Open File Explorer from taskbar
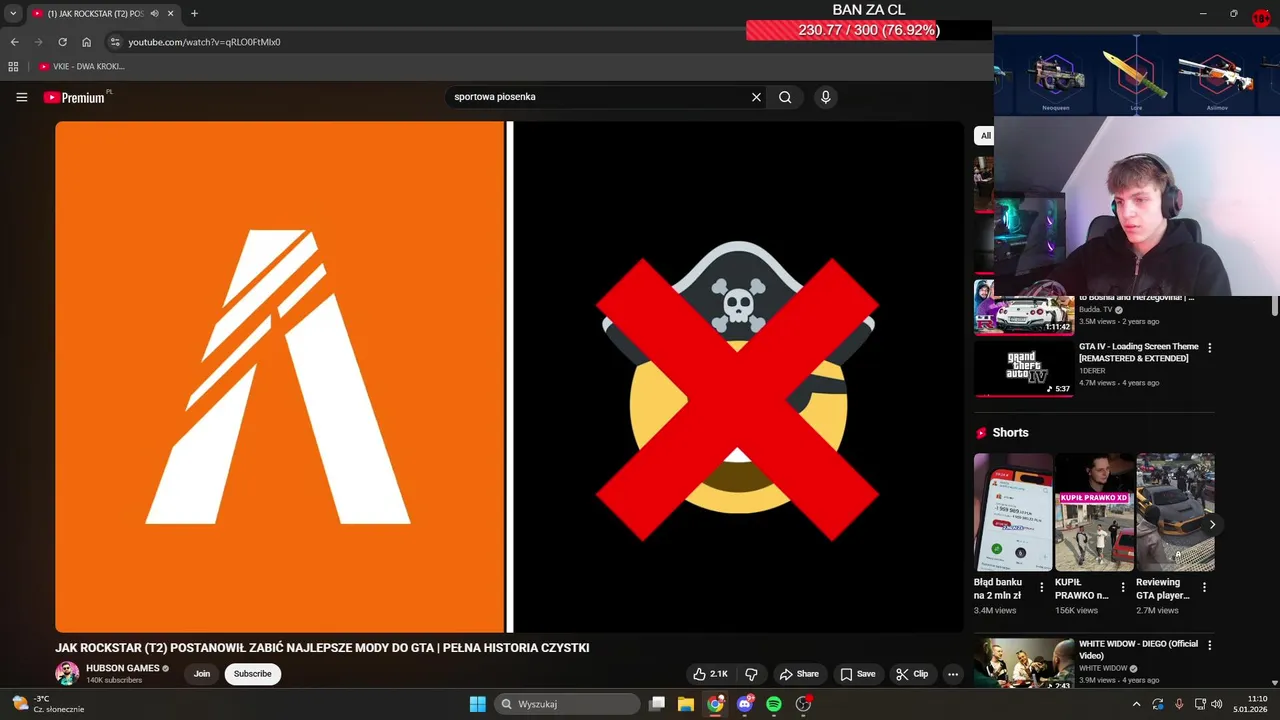The height and width of the screenshot is (720, 1280). pyautogui.click(x=685, y=704)
